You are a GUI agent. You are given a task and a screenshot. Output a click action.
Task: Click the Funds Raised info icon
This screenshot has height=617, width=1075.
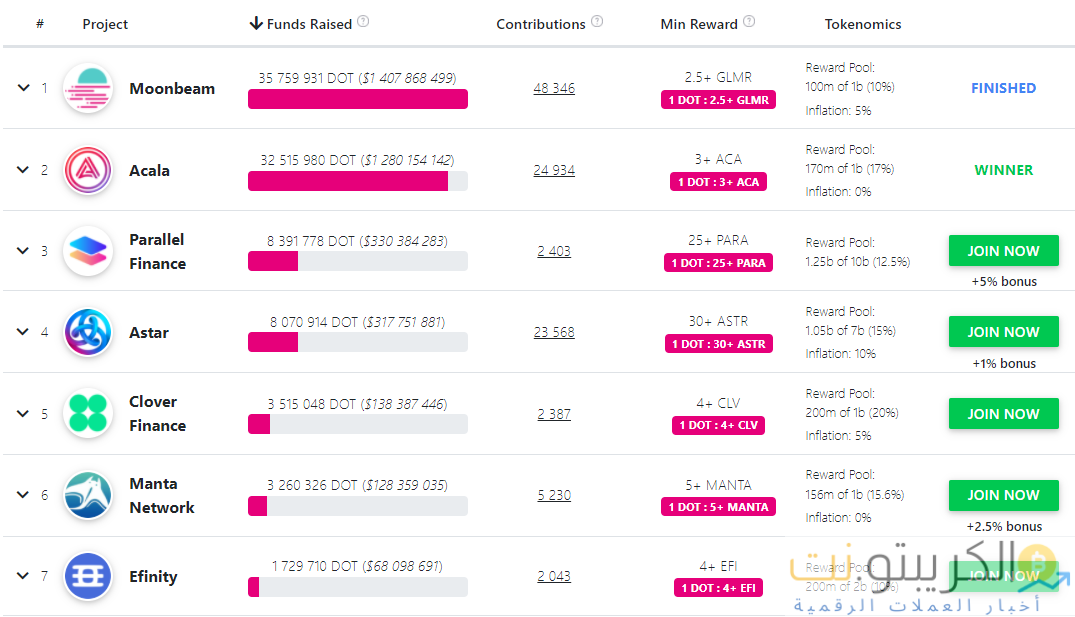[363, 21]
